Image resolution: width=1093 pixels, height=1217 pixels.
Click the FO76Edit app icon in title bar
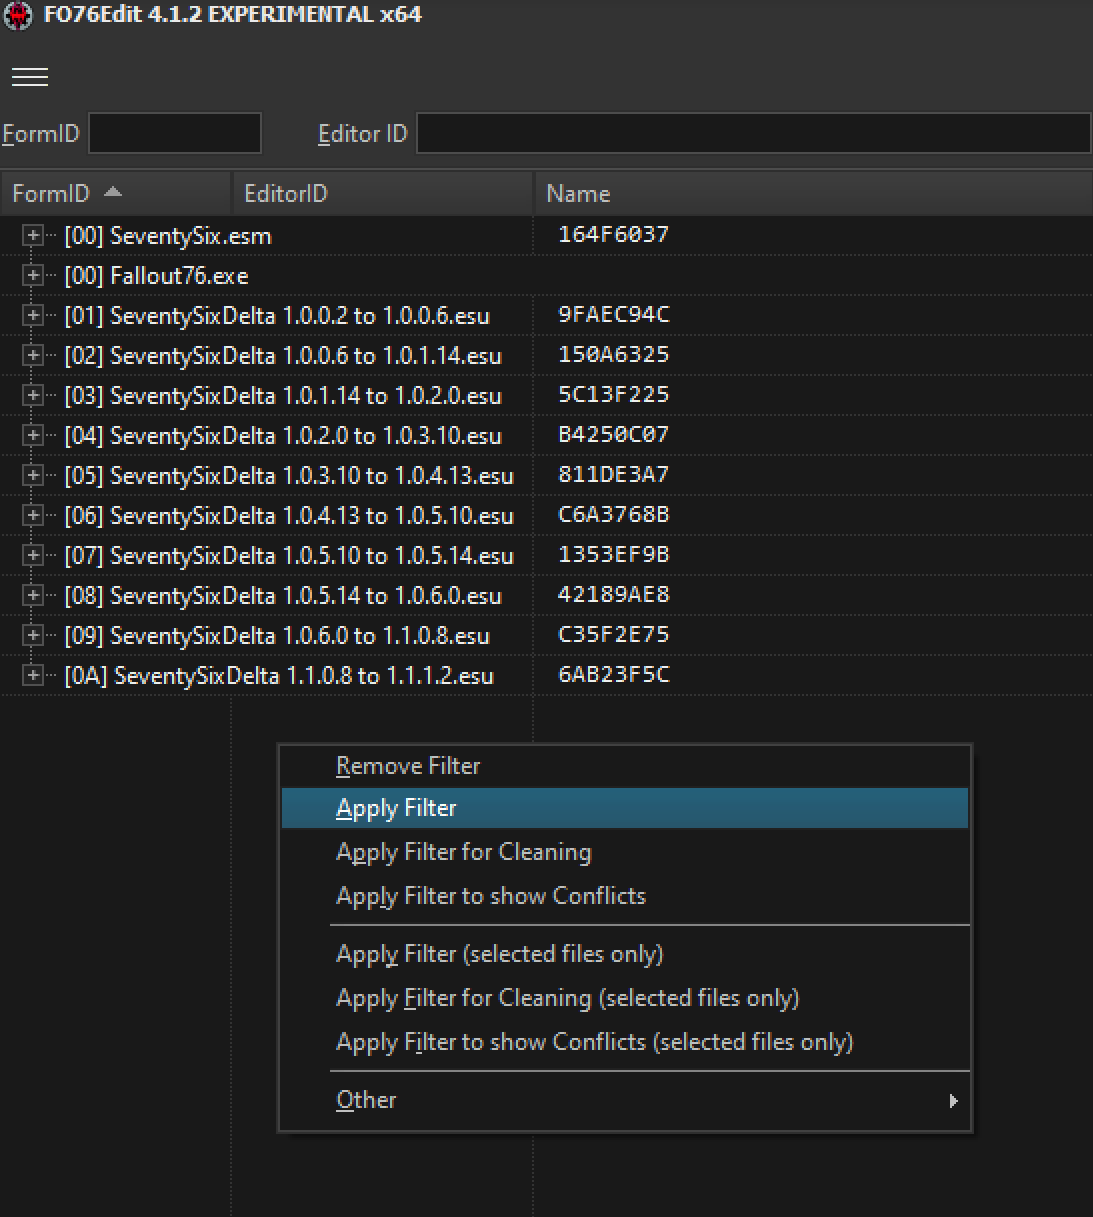pyautogui.click(x=18, y=16)
